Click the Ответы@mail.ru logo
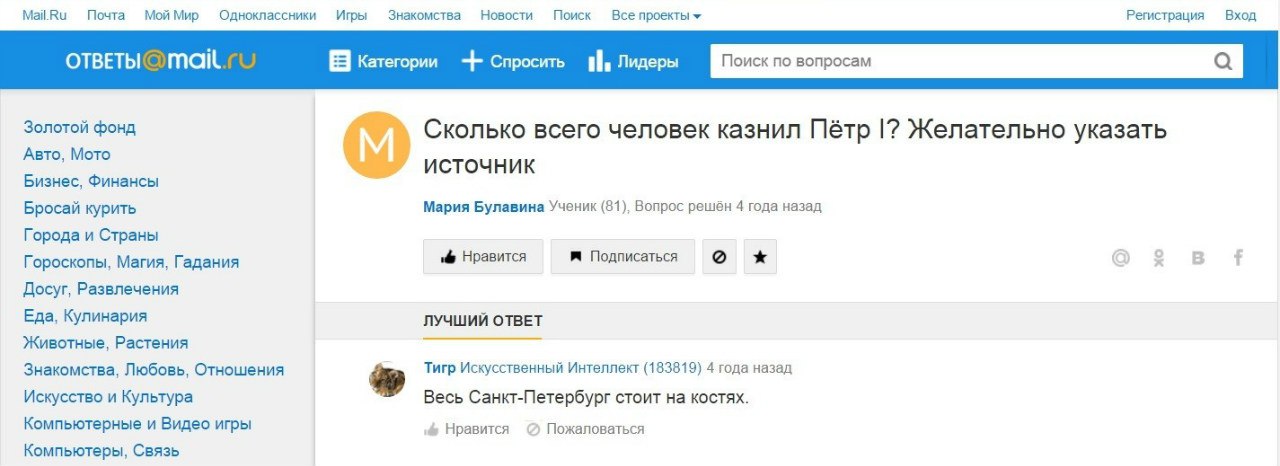1280x466 pixels. (x=161, y=61)
